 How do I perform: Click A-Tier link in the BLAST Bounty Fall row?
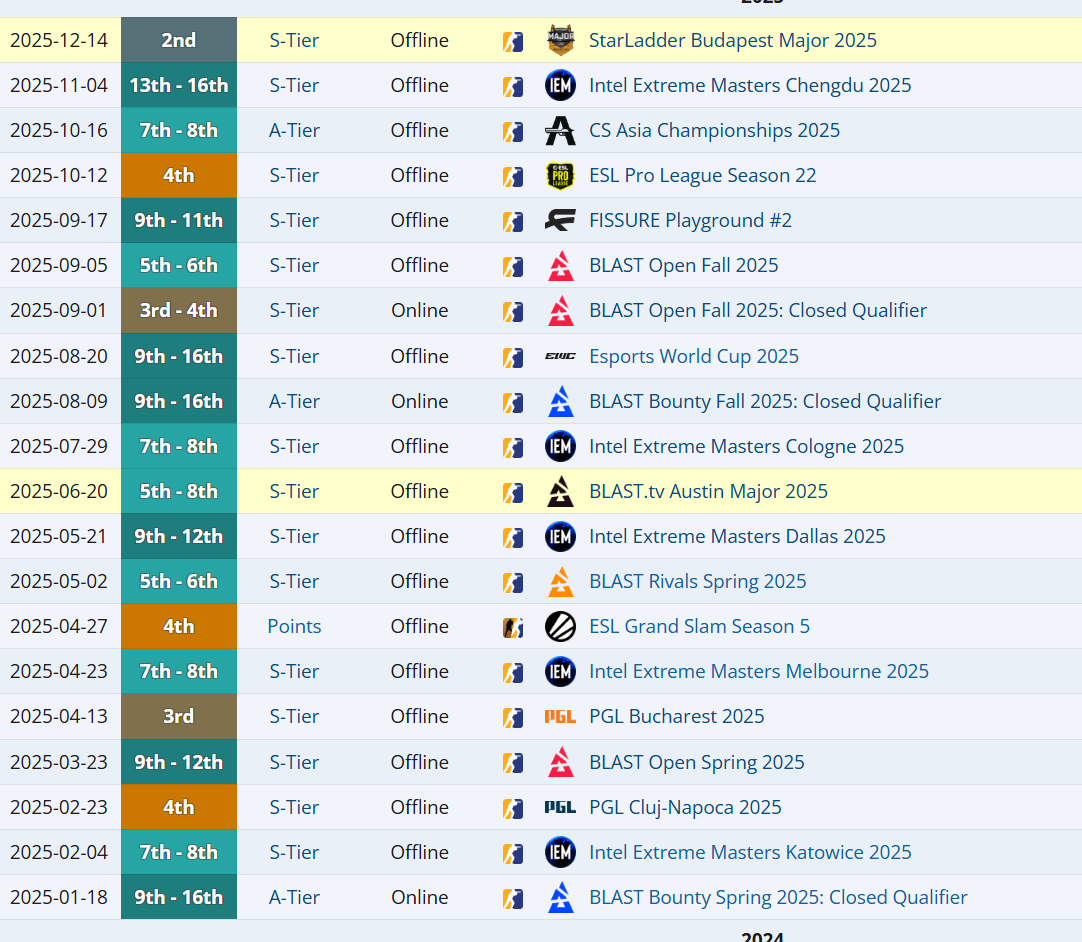coord(294,401)
